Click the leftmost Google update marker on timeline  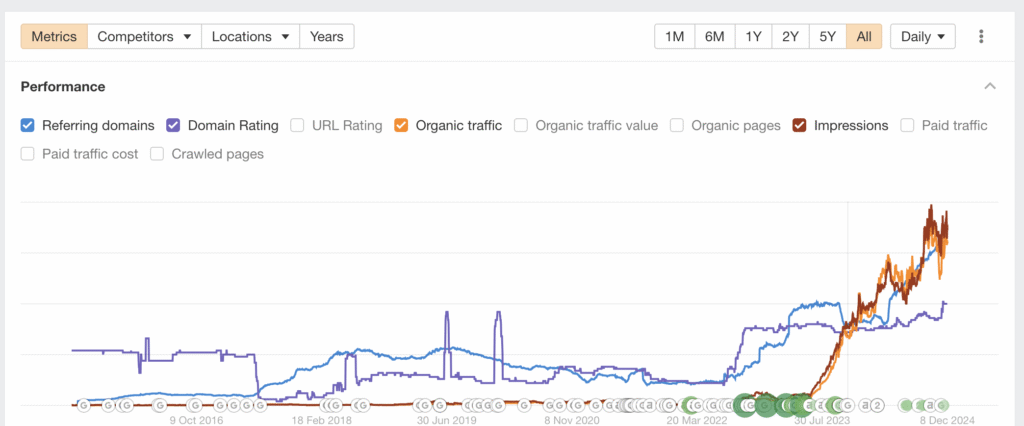83,405
